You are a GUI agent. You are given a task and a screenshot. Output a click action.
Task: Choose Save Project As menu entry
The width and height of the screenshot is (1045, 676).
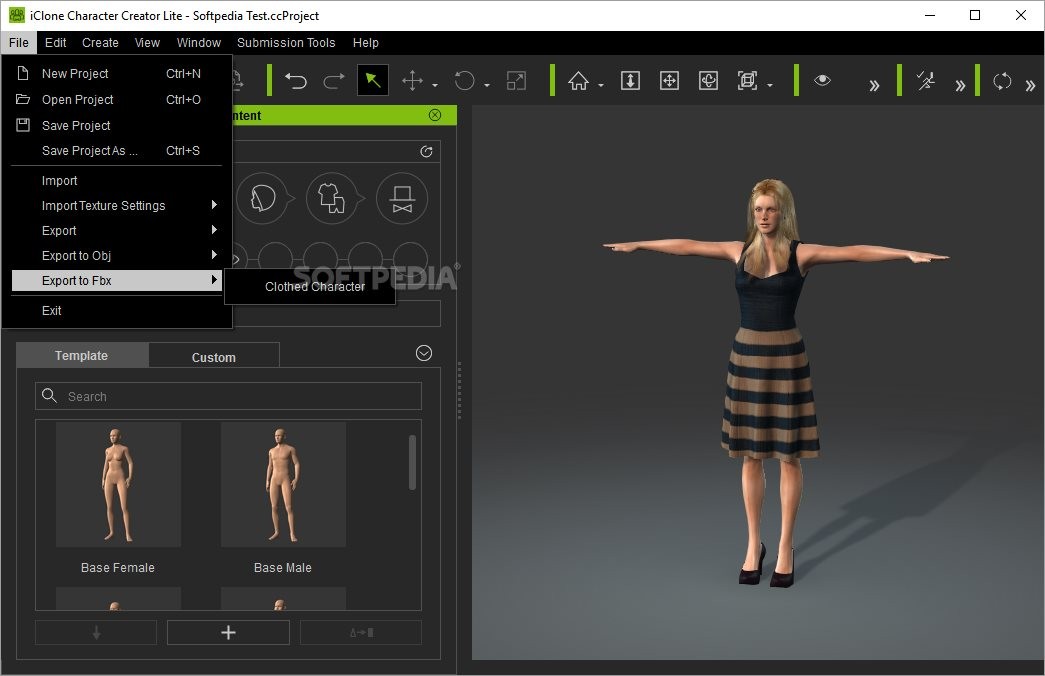(x=117, y=151)
